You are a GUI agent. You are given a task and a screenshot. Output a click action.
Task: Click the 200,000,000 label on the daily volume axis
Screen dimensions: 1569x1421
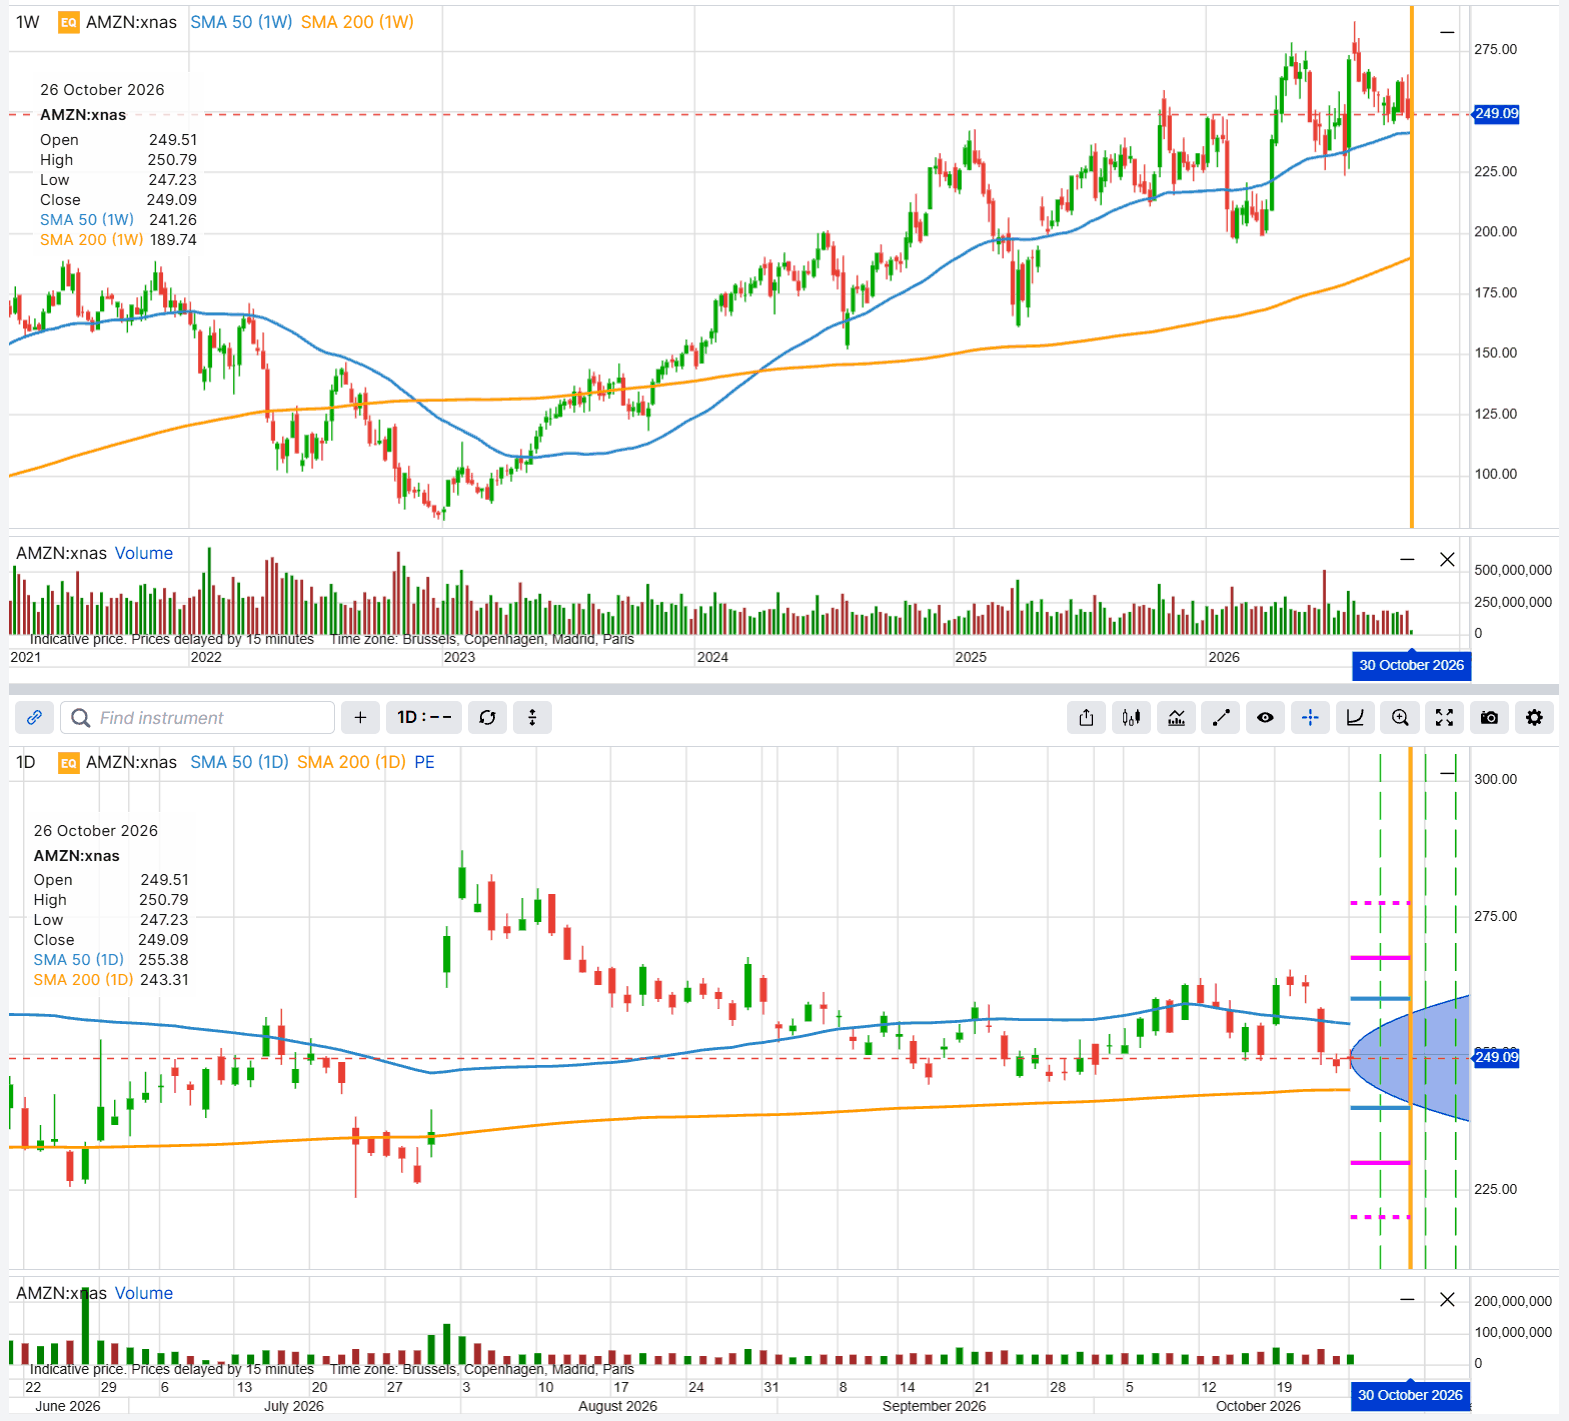point(1513,1301)
